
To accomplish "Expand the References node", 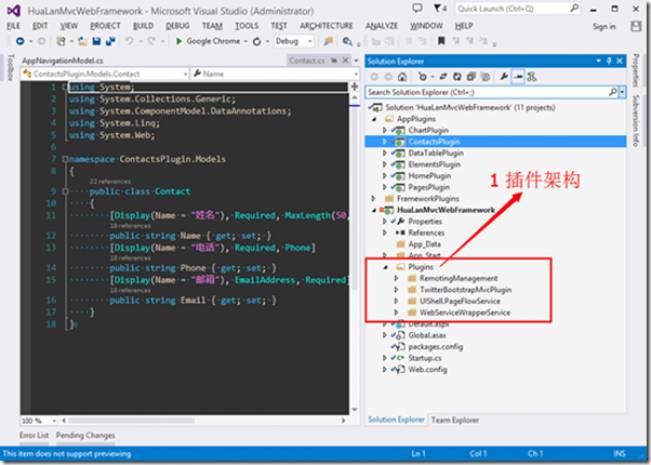I will tap(384, 232).
